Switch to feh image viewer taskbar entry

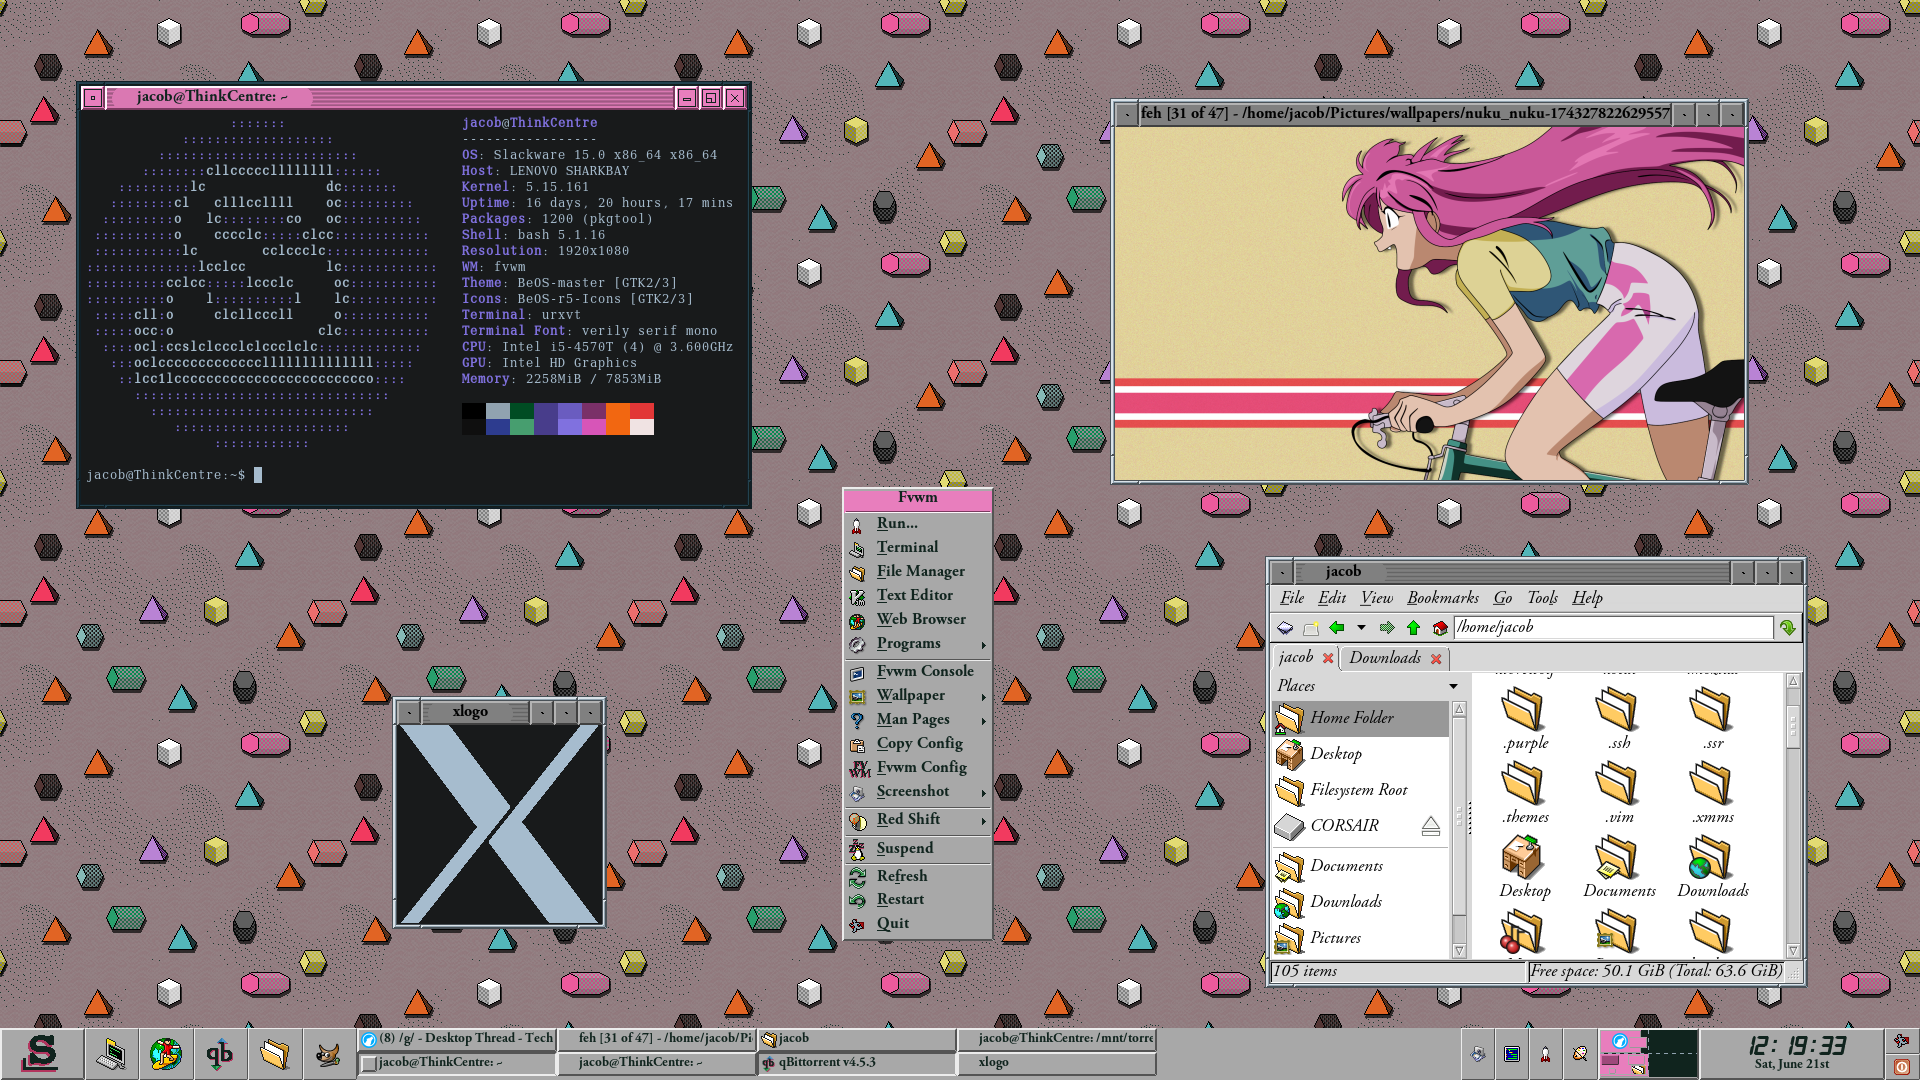pyautogui.click(x=657, y=1039)
